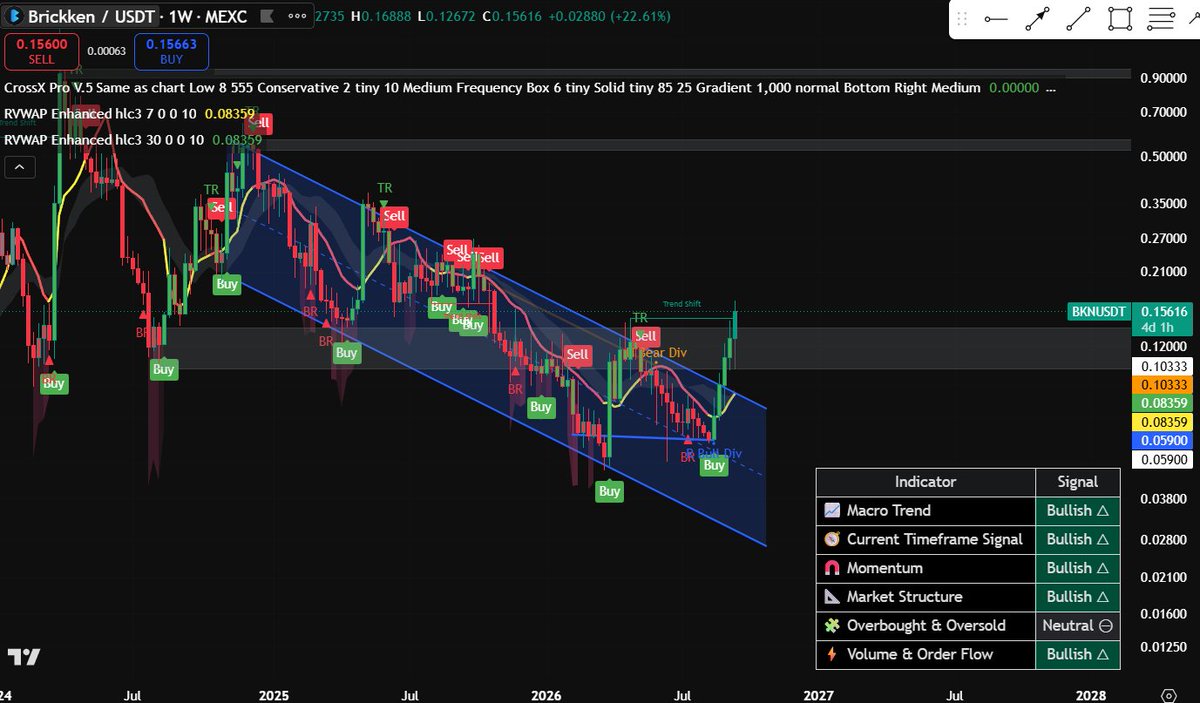Click the Signal header in signal table
This screenshot has width=1200, height=703.
tap(1078, 482)
